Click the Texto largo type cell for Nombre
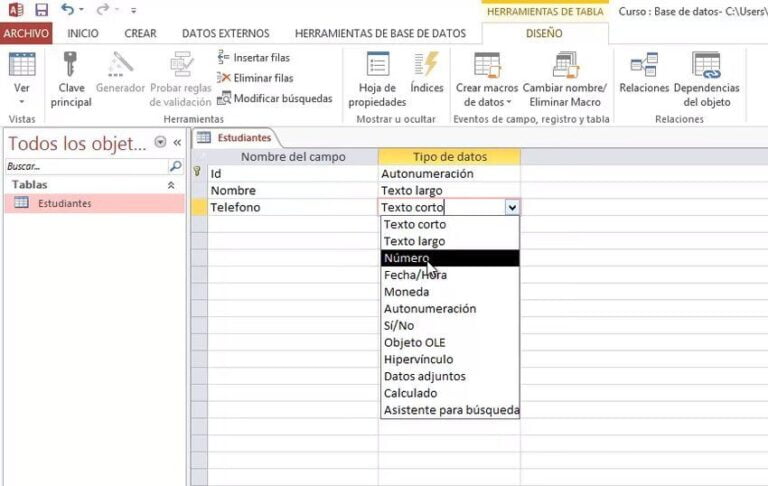The height and width of the screenshot is (486, 768). tap(450, 190)
